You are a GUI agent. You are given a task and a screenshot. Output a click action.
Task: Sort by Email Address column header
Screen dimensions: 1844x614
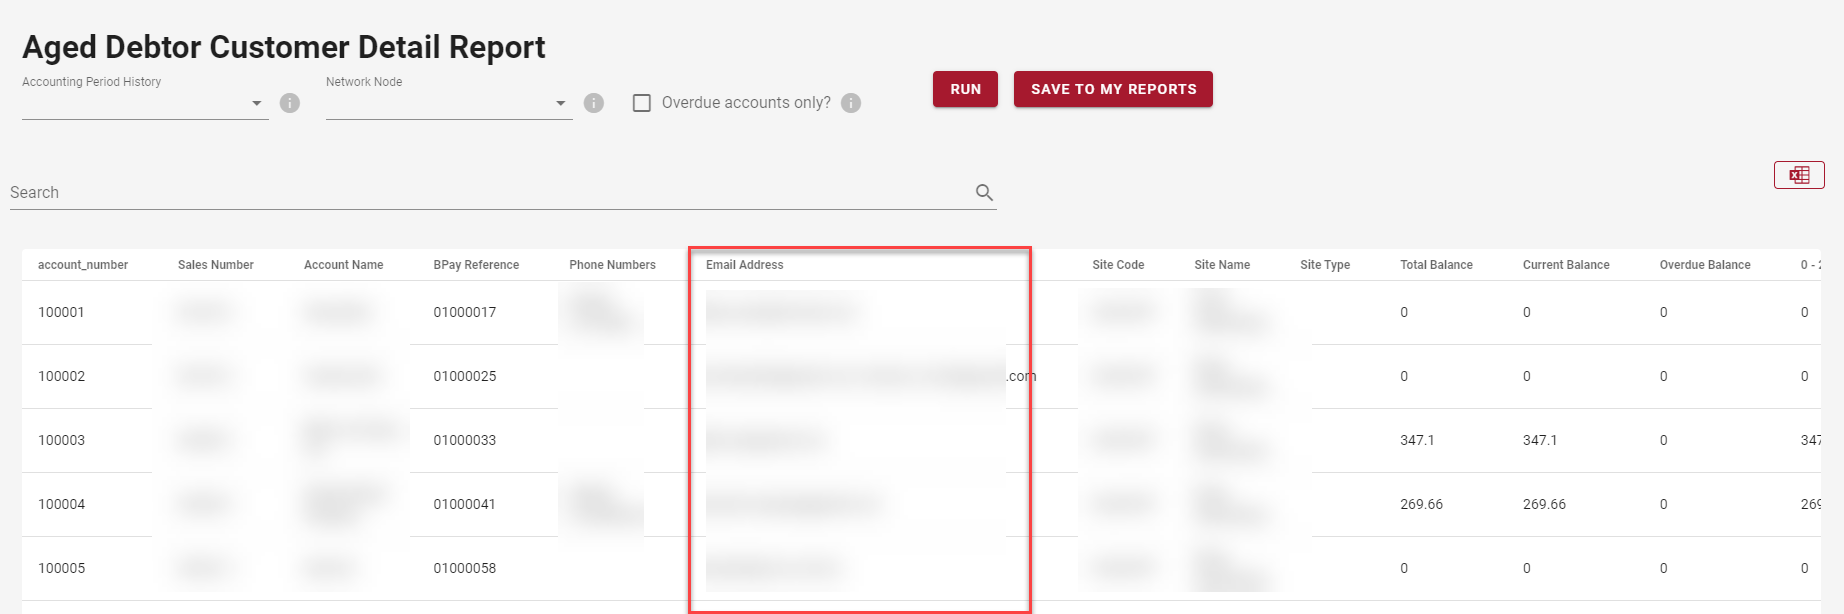(x=745, y=265)
